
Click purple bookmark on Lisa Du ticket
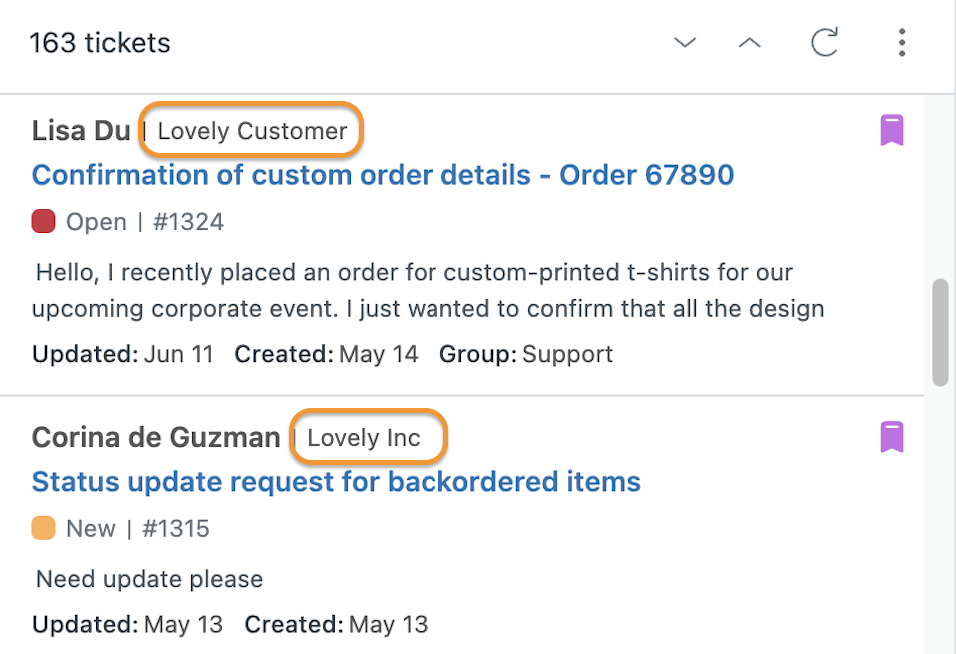click(x=892, y=130)
